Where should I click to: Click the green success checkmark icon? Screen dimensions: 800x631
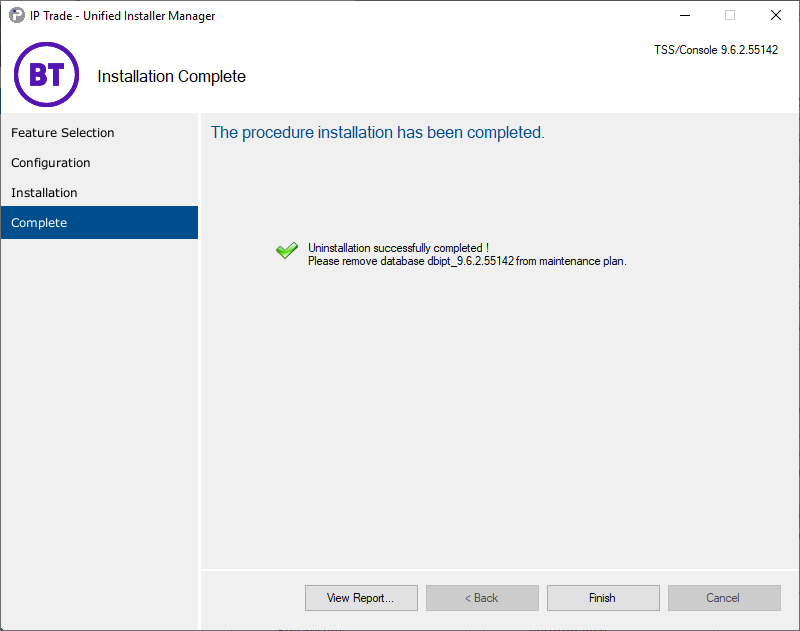click(x=287, y=250)
